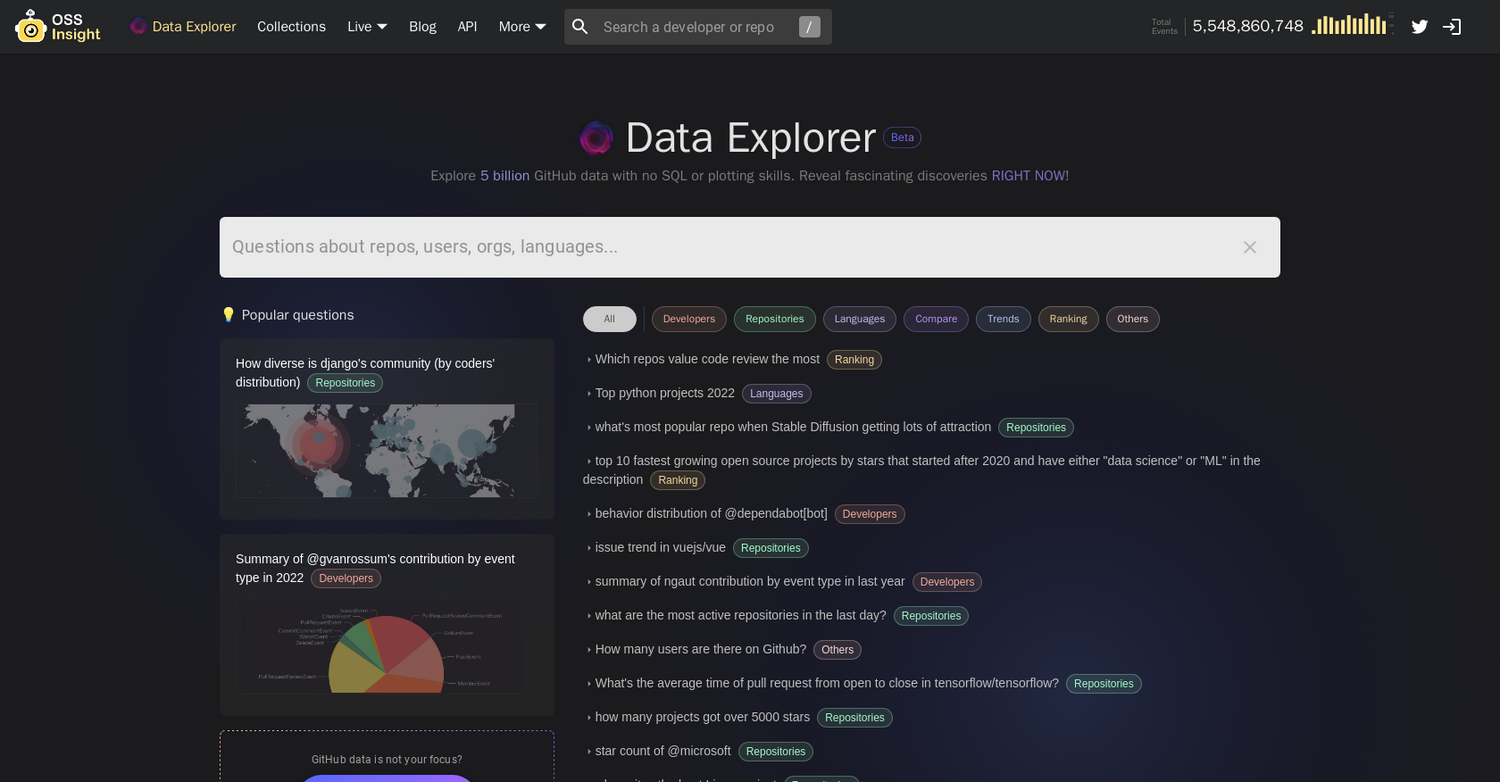
Task: Click the search magnifier icon
Action: point(580,26)
